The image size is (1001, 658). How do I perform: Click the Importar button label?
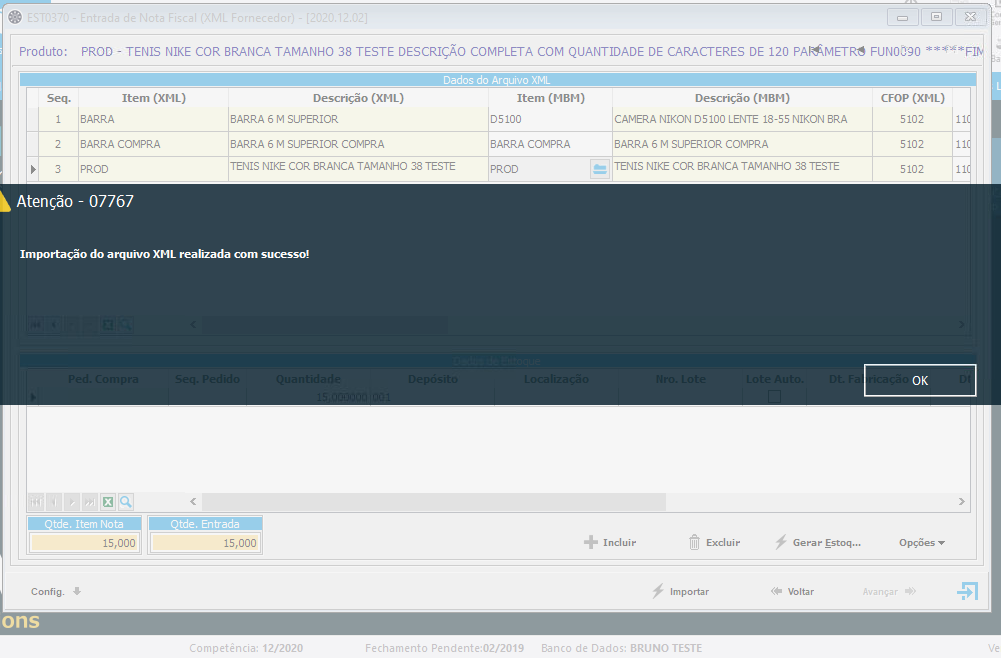689,592
